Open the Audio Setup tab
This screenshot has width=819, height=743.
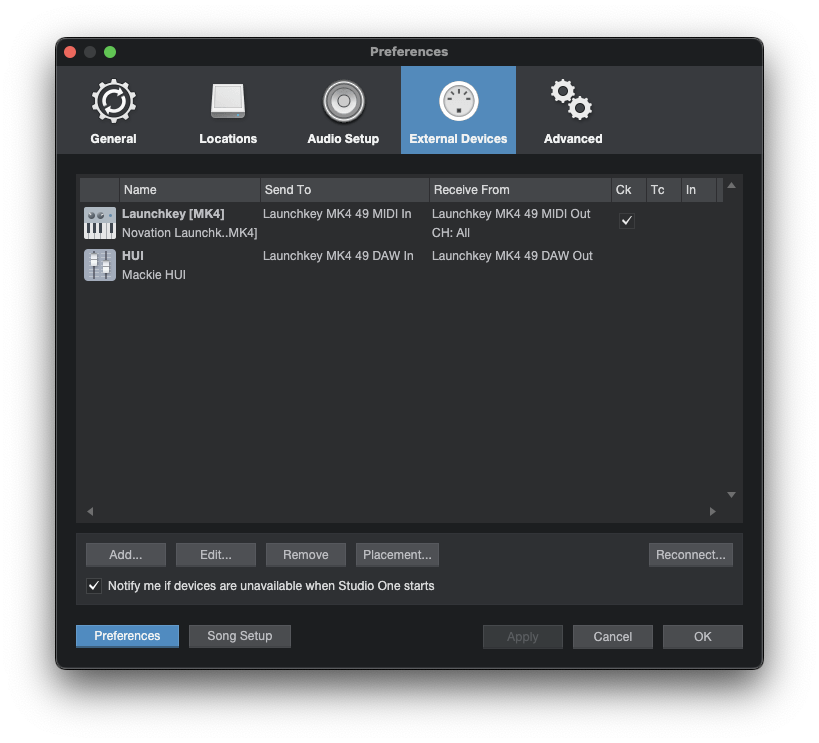pos(343,110)
